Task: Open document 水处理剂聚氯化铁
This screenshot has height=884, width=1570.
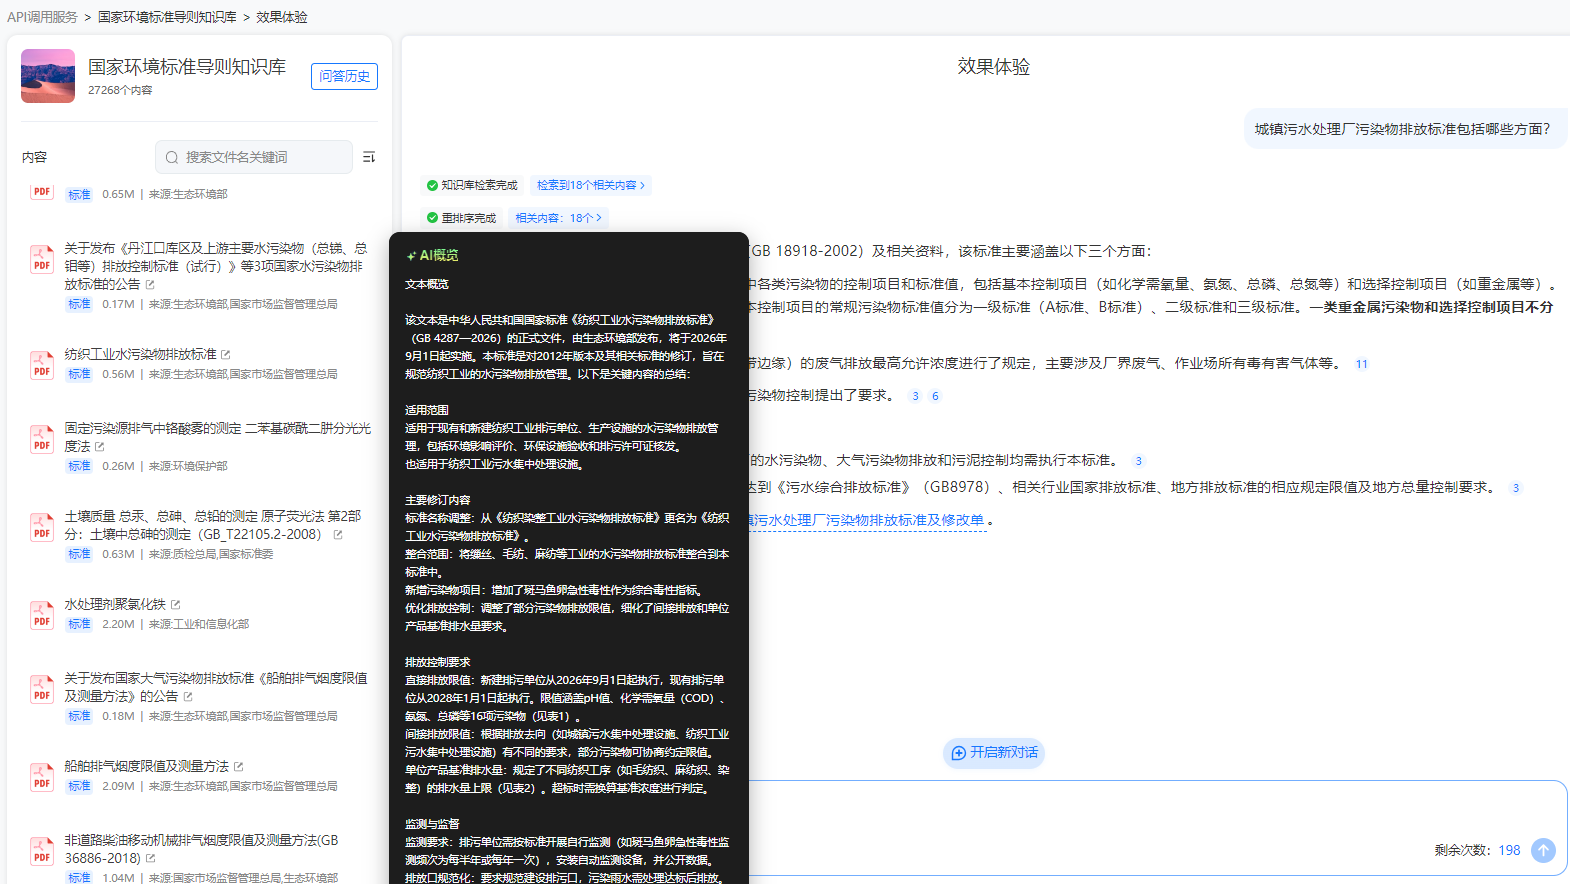Action: pos(115,604)
